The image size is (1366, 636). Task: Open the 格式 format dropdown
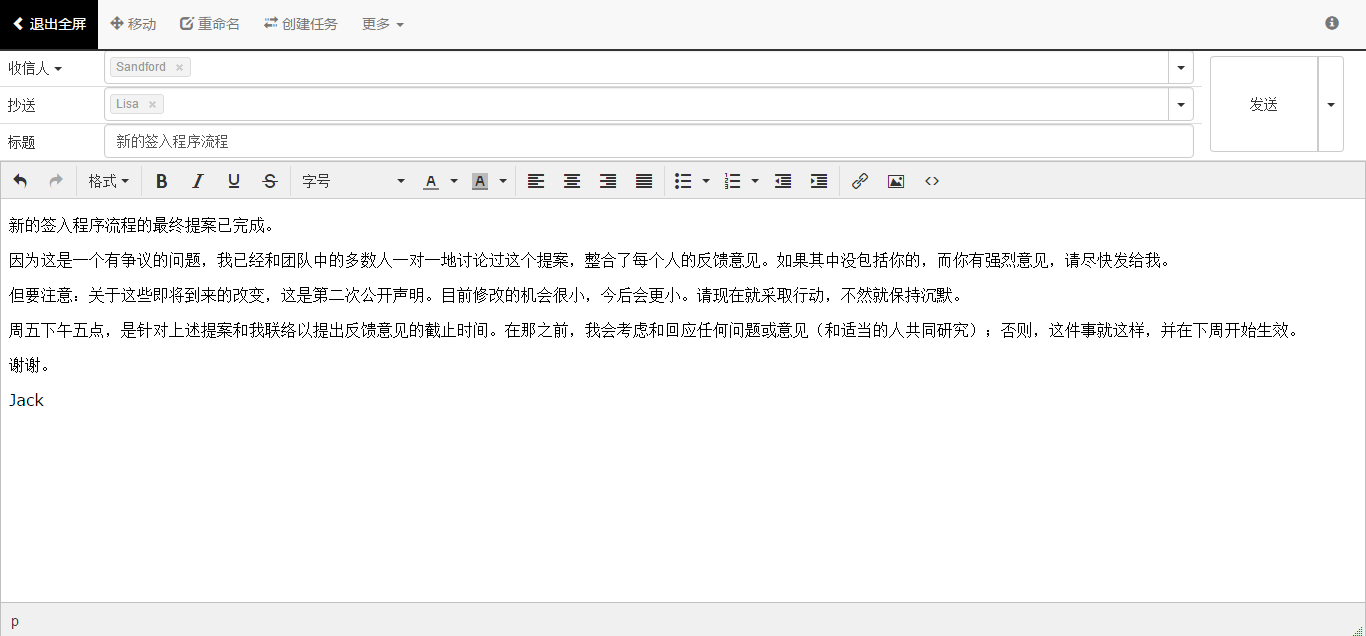coord(108,181)
